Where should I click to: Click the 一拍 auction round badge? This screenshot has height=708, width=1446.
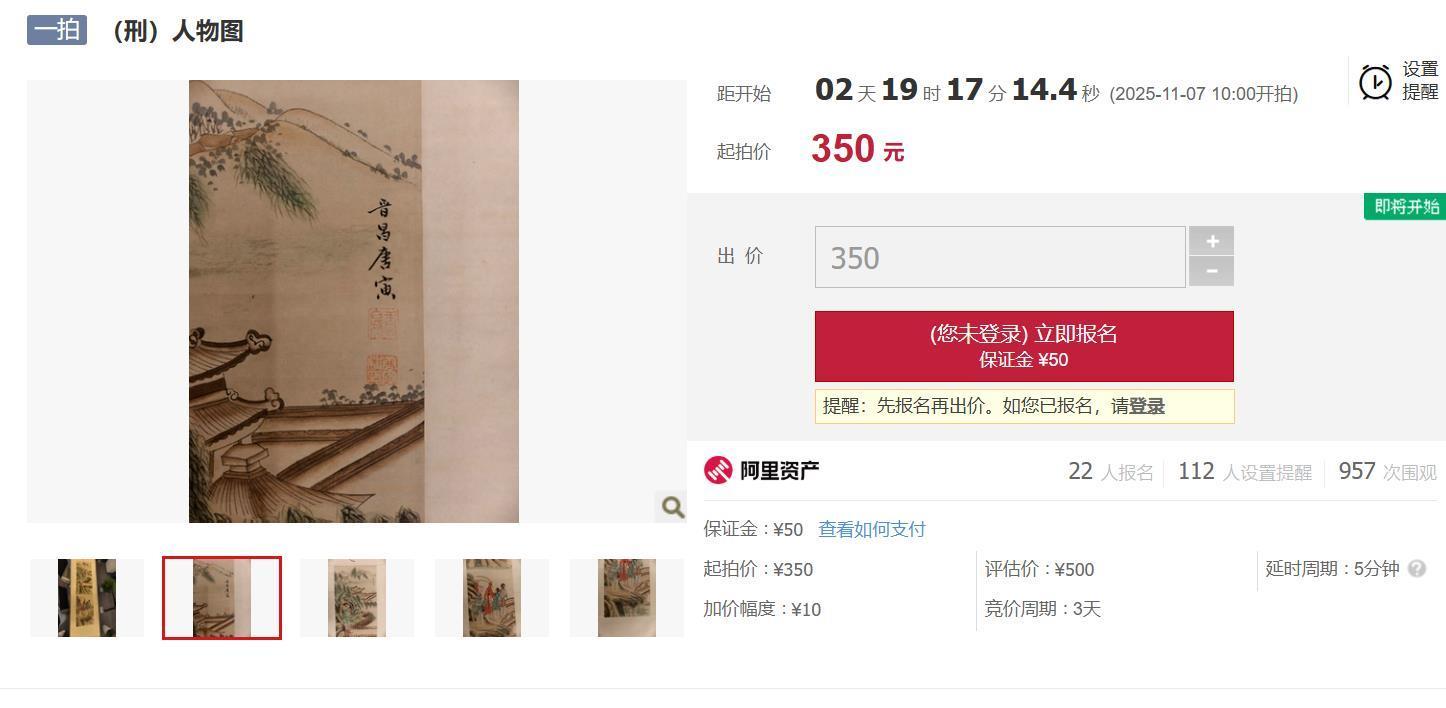pos(57,30)
